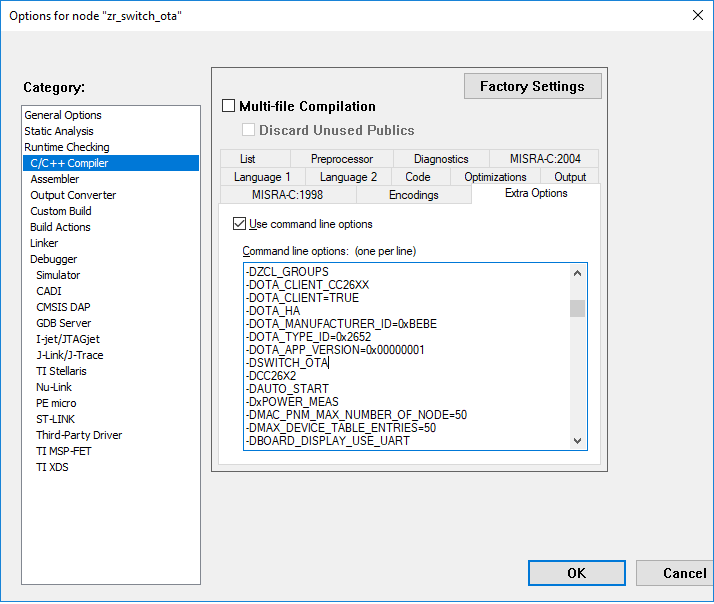Screen dimensions: 714x604
Task: Switch to the Preprocessor tab
Action: (x=341, y=159)
